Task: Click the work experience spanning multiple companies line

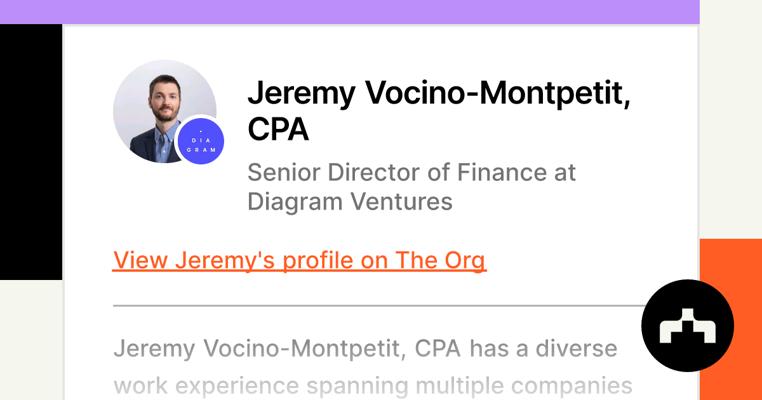Action: (372, 385)
